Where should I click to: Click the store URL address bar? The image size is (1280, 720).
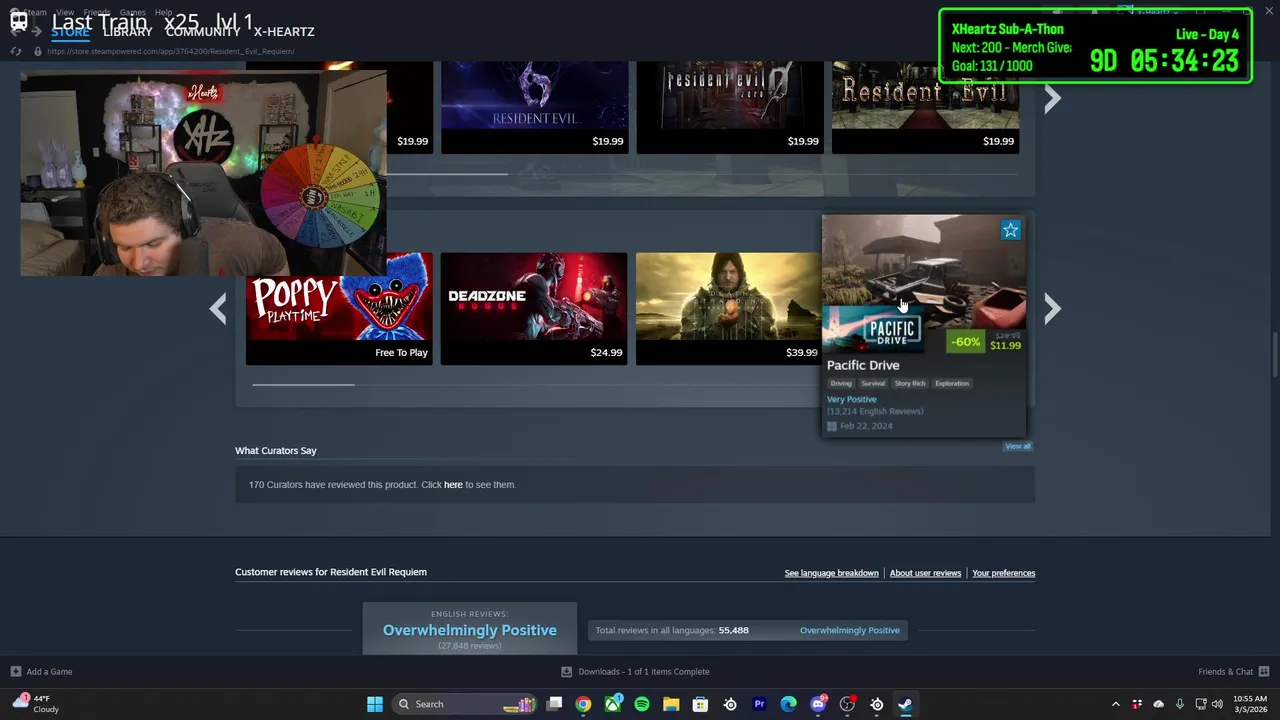pyautogui.click(x=170, y=51)
